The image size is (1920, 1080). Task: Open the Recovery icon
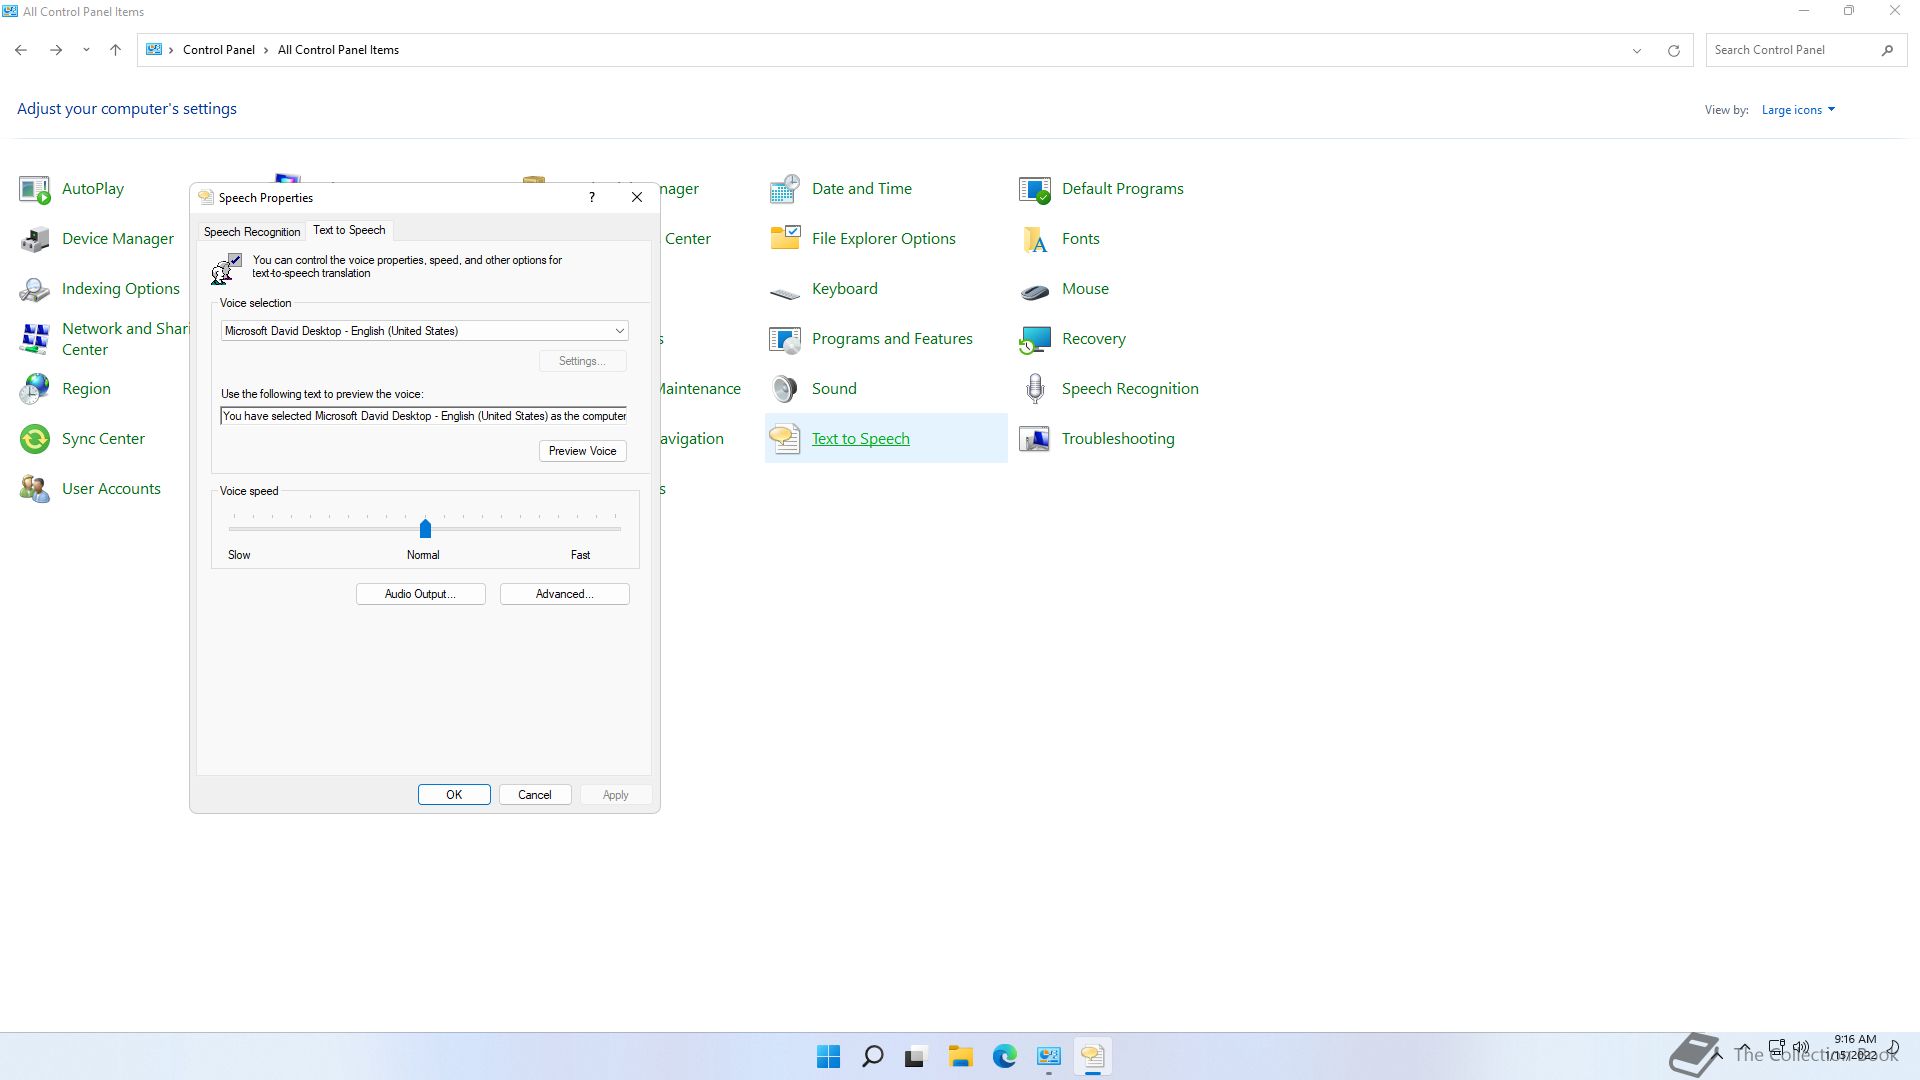coord(1035,339)
